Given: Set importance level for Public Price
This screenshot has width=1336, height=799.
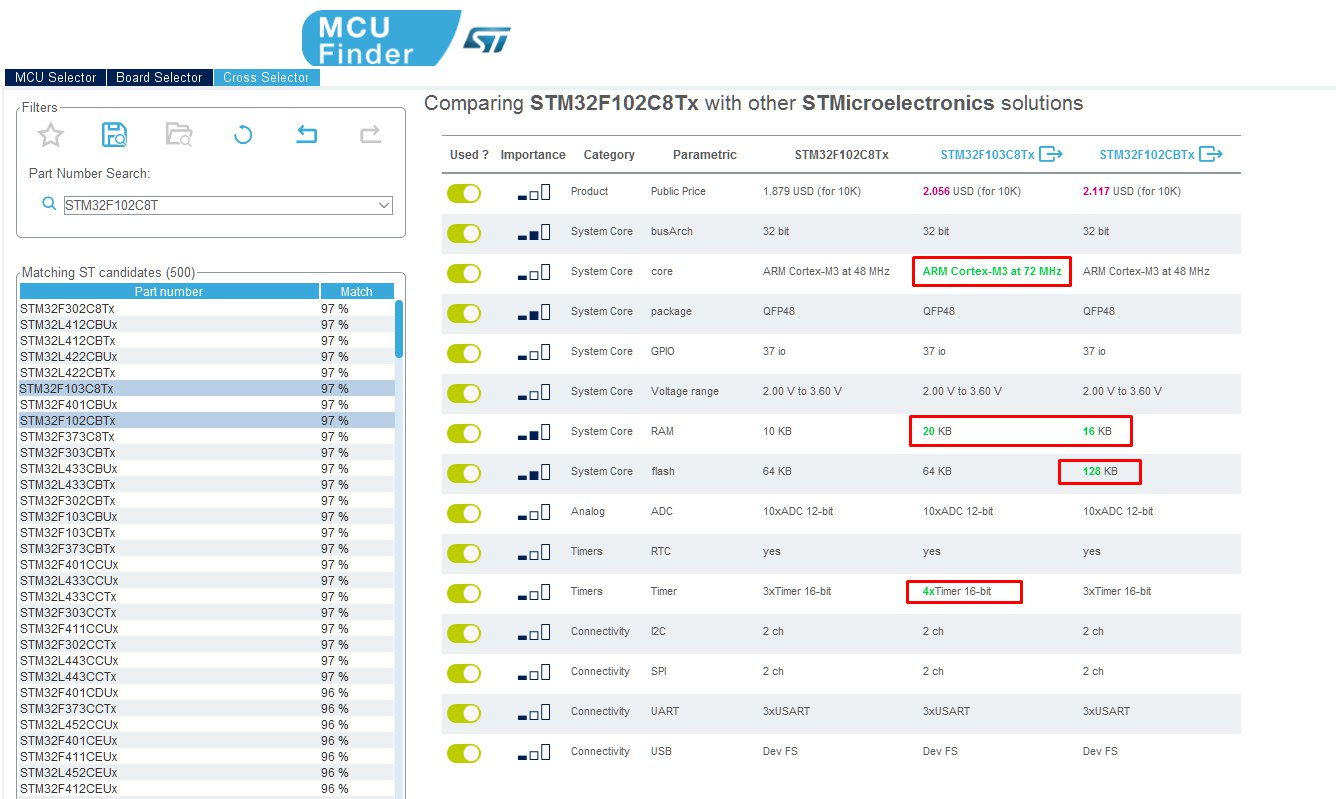Looking at the screenshot, I should tap(534, 192).
